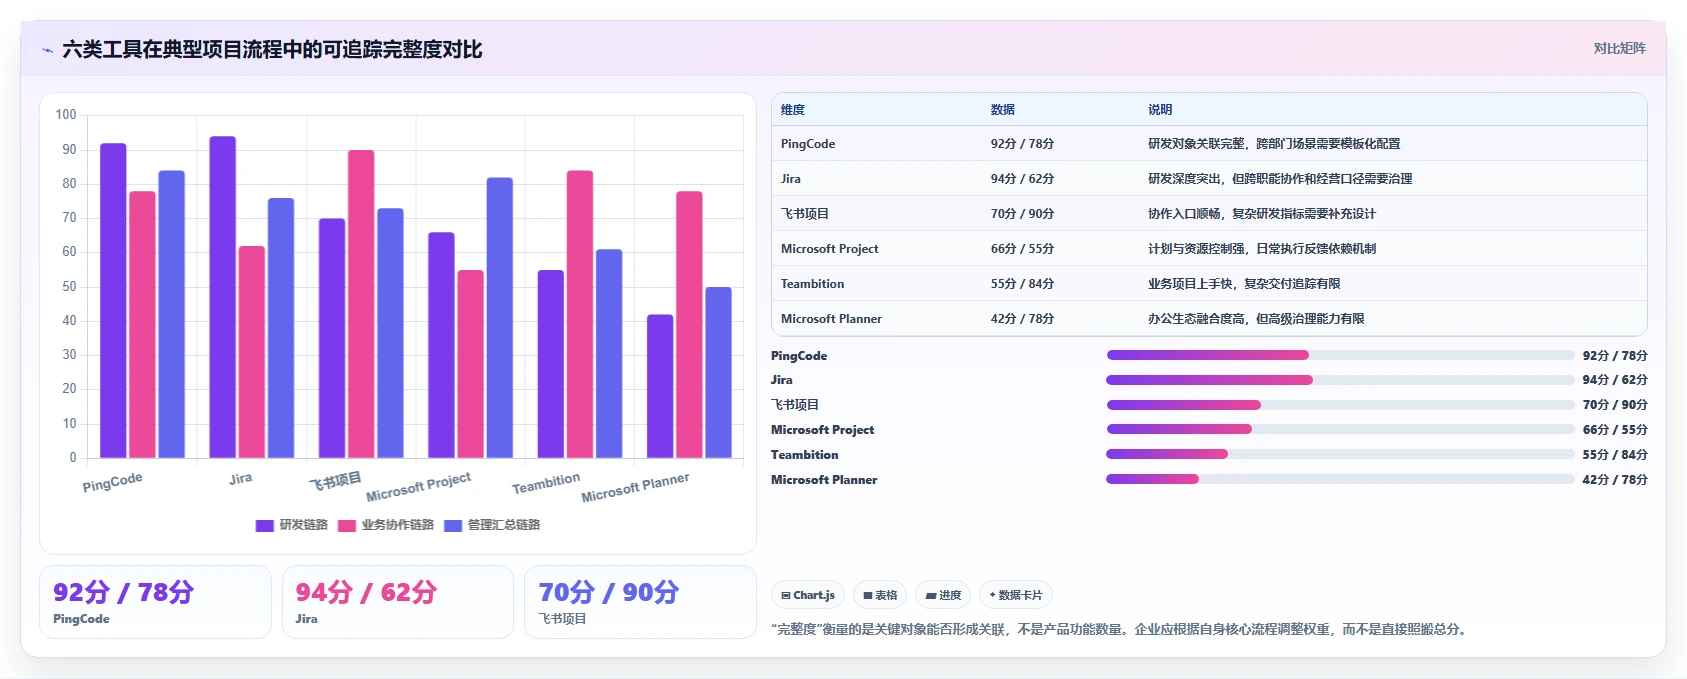Click the 数据 column header

coord(1003,110)
